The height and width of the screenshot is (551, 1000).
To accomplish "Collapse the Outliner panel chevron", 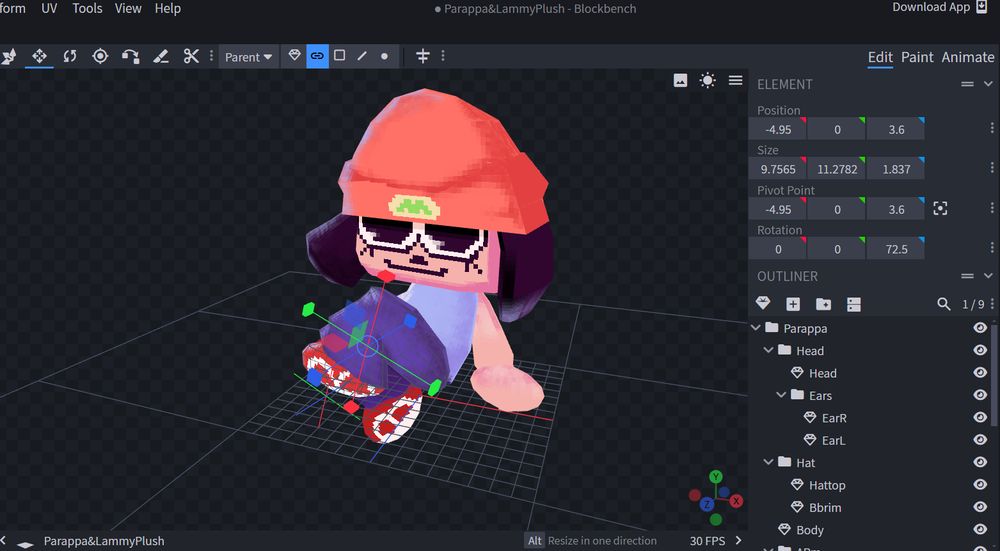I will 988,276.
